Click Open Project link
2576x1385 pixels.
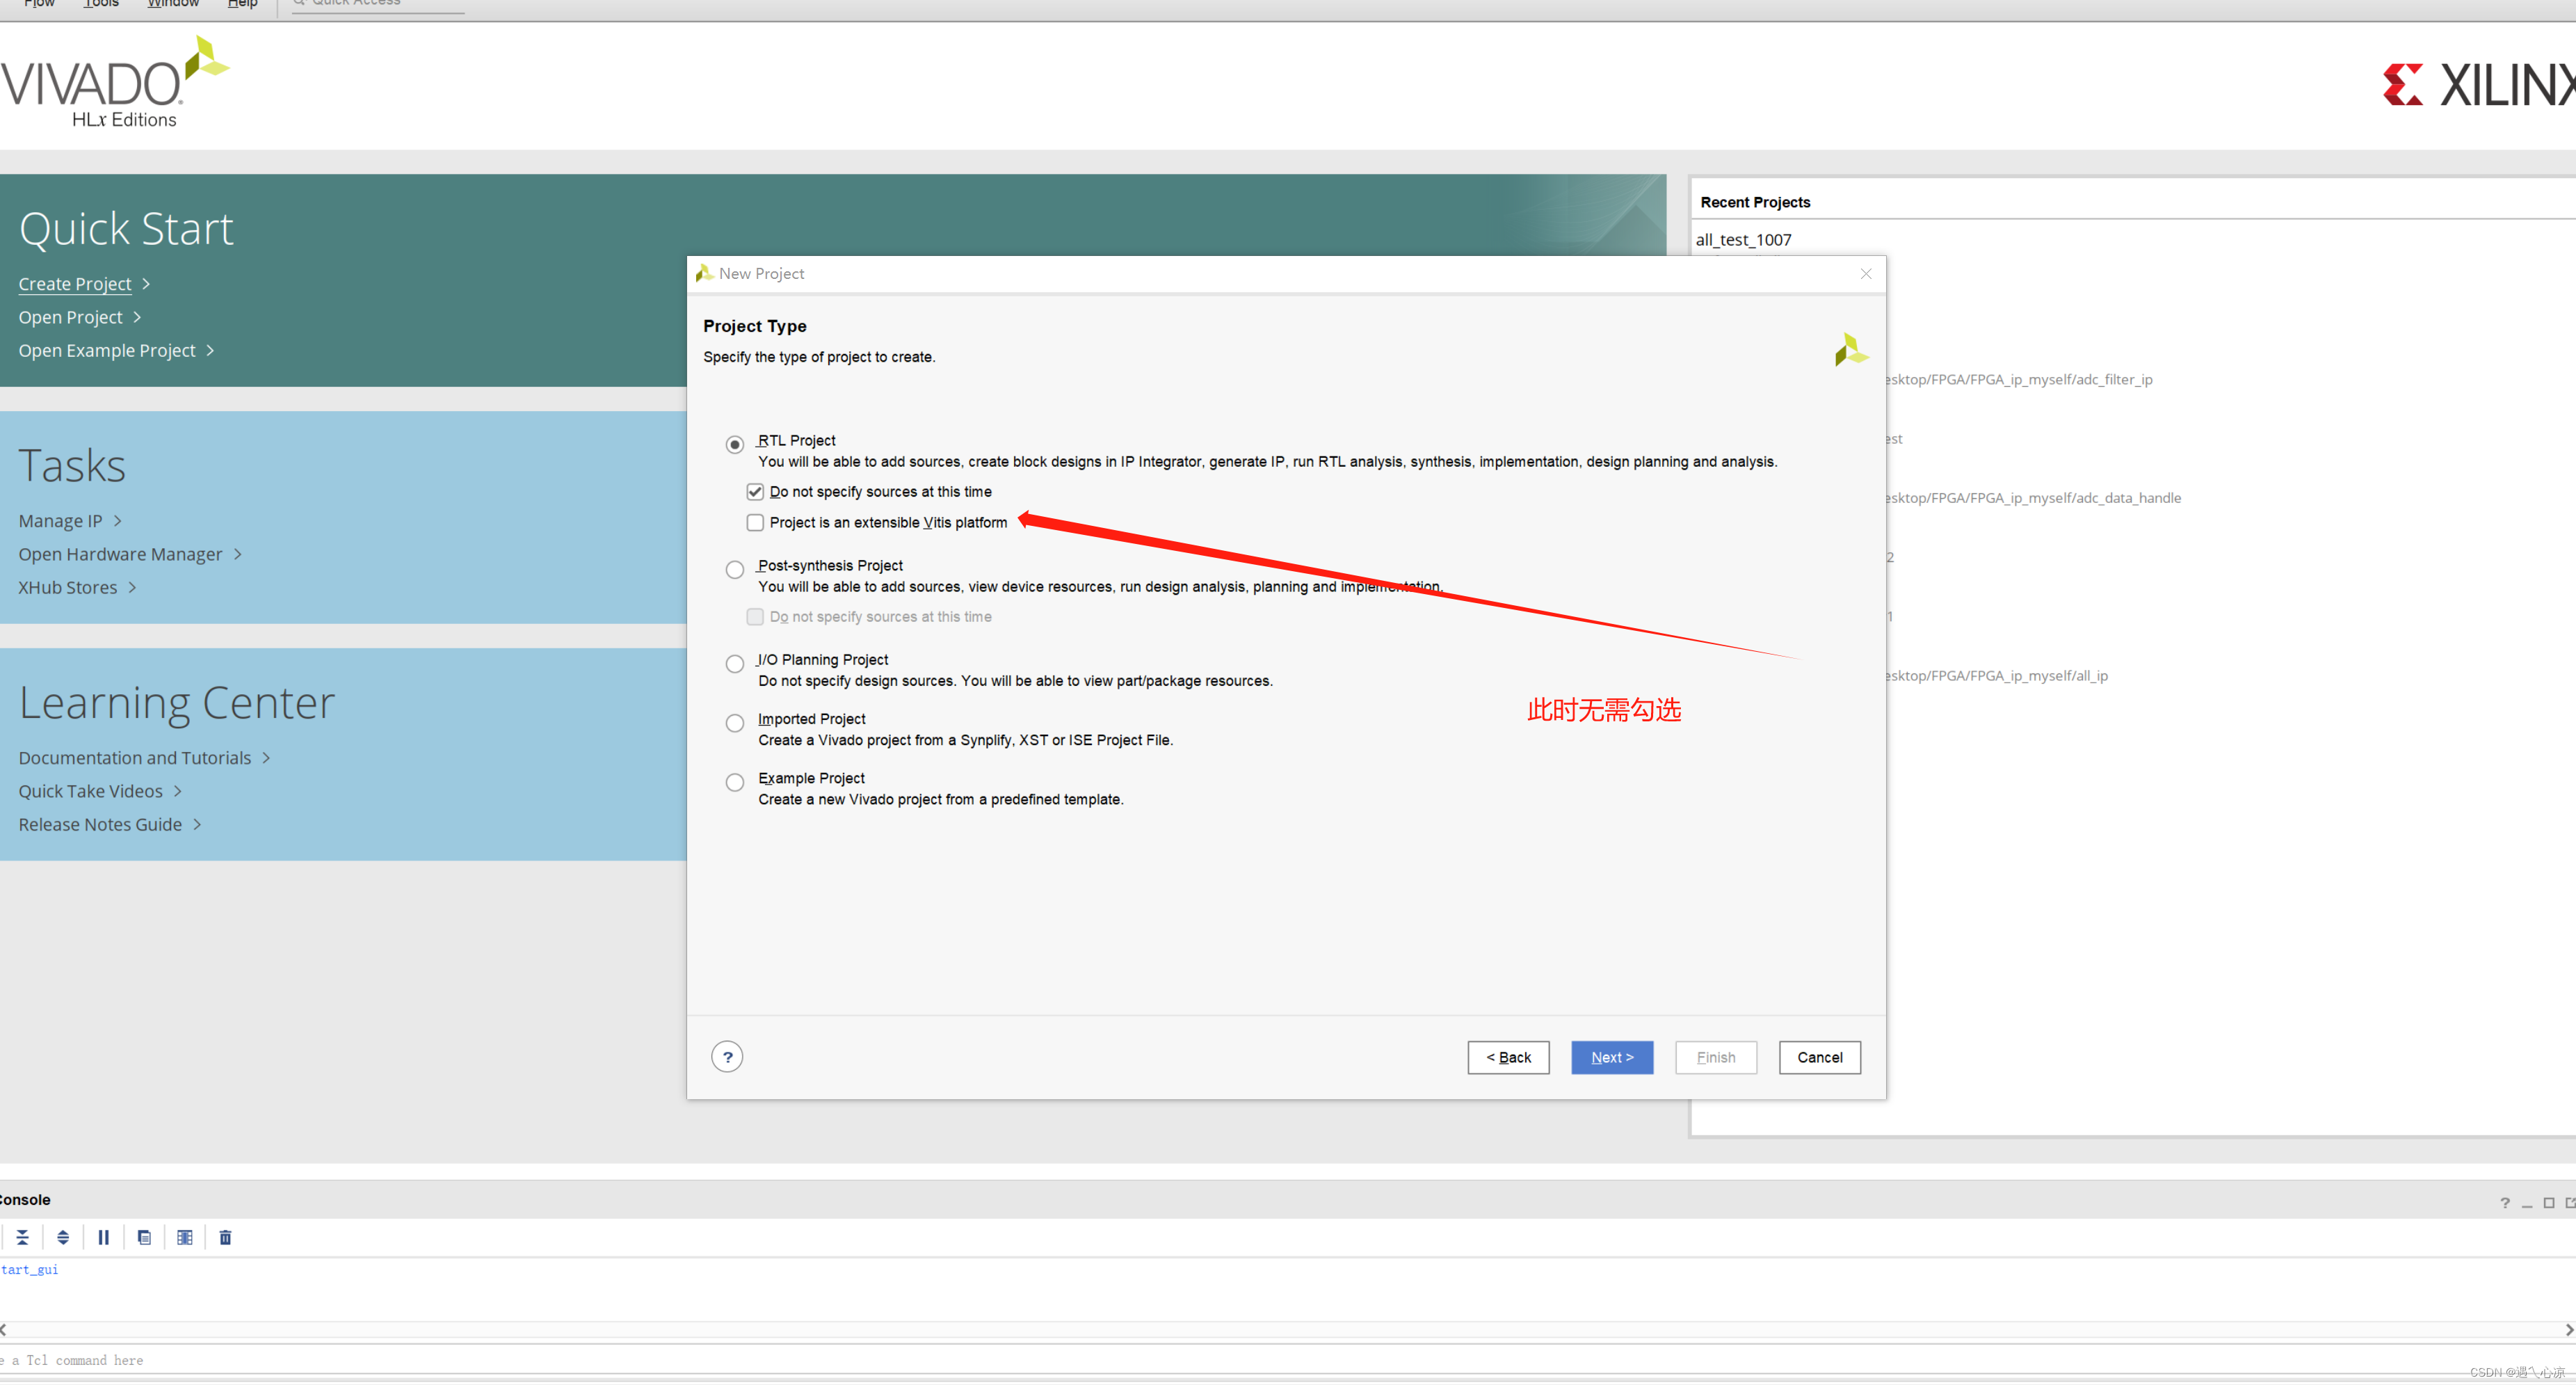coord(70,317)
